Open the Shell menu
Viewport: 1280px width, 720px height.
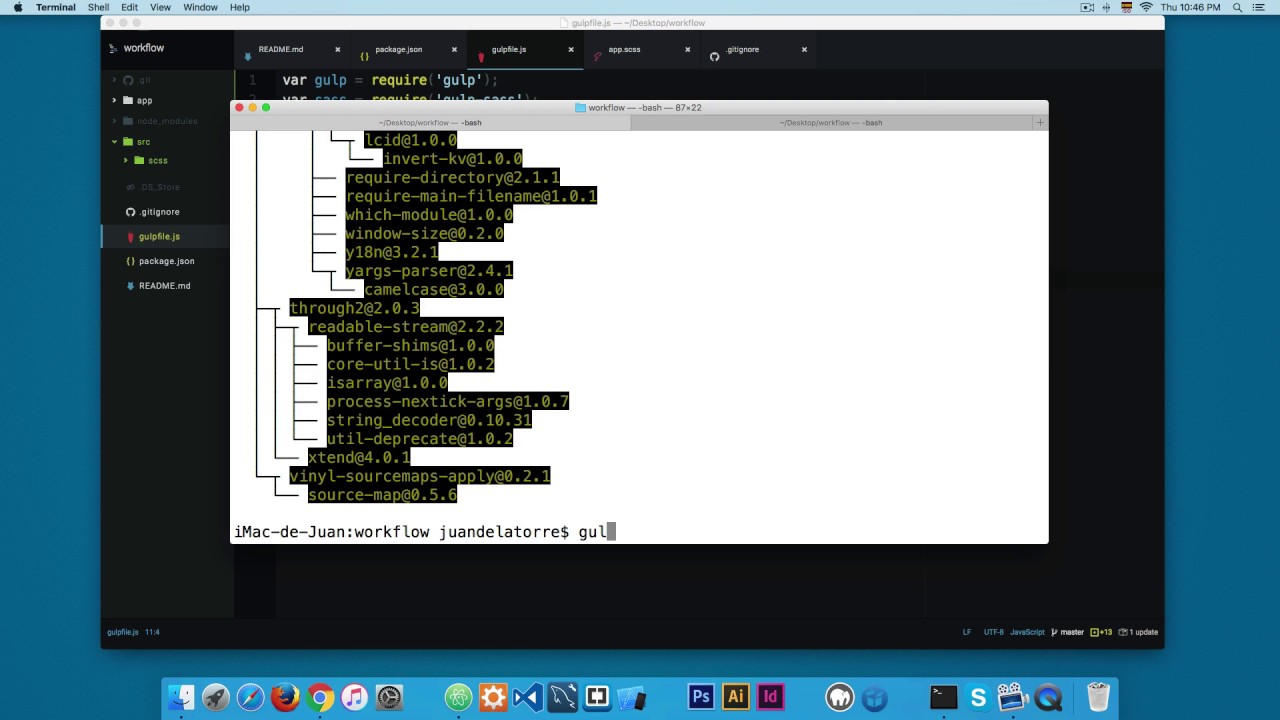[x=98, y=7]
